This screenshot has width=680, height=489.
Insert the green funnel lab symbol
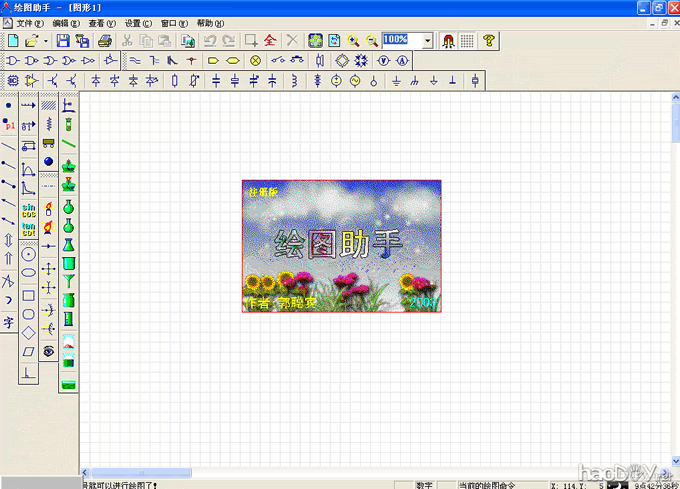68,282
